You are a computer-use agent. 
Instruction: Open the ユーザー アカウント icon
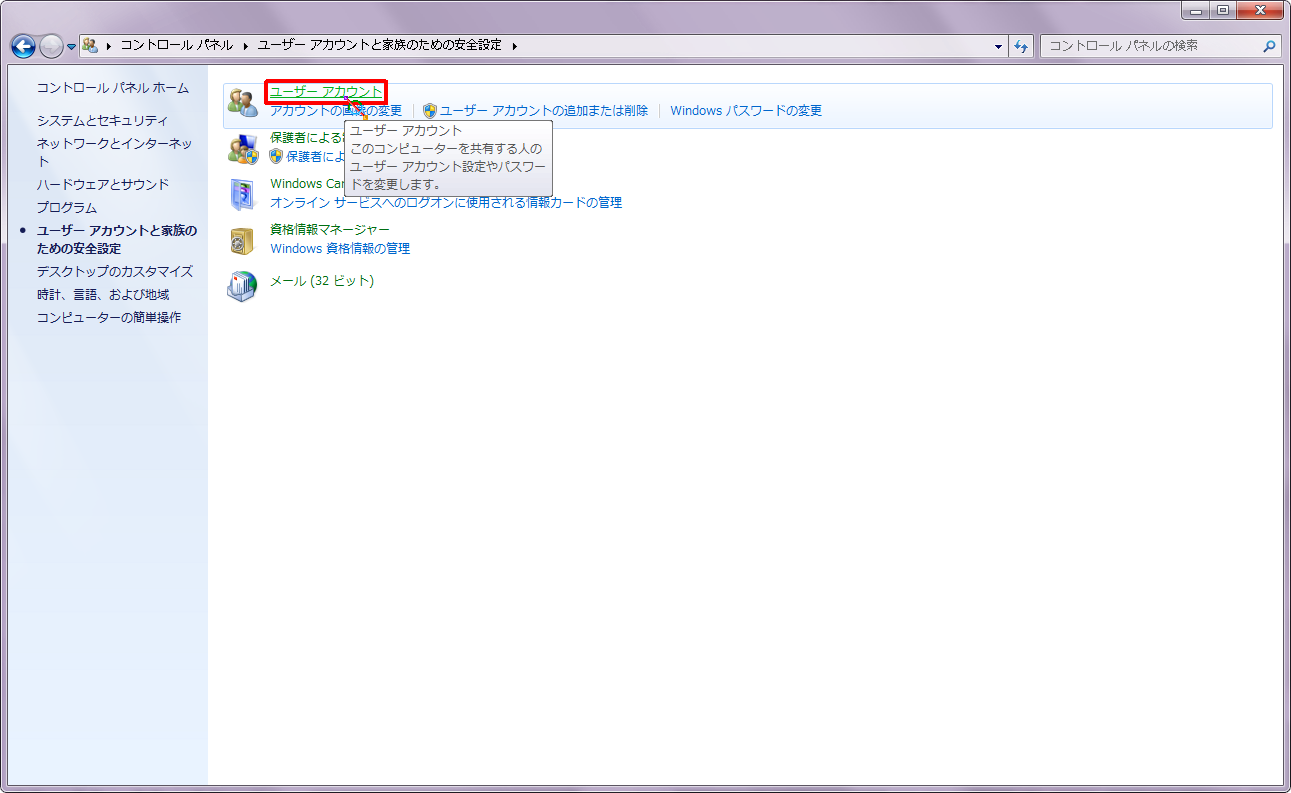tap(243, 101)
